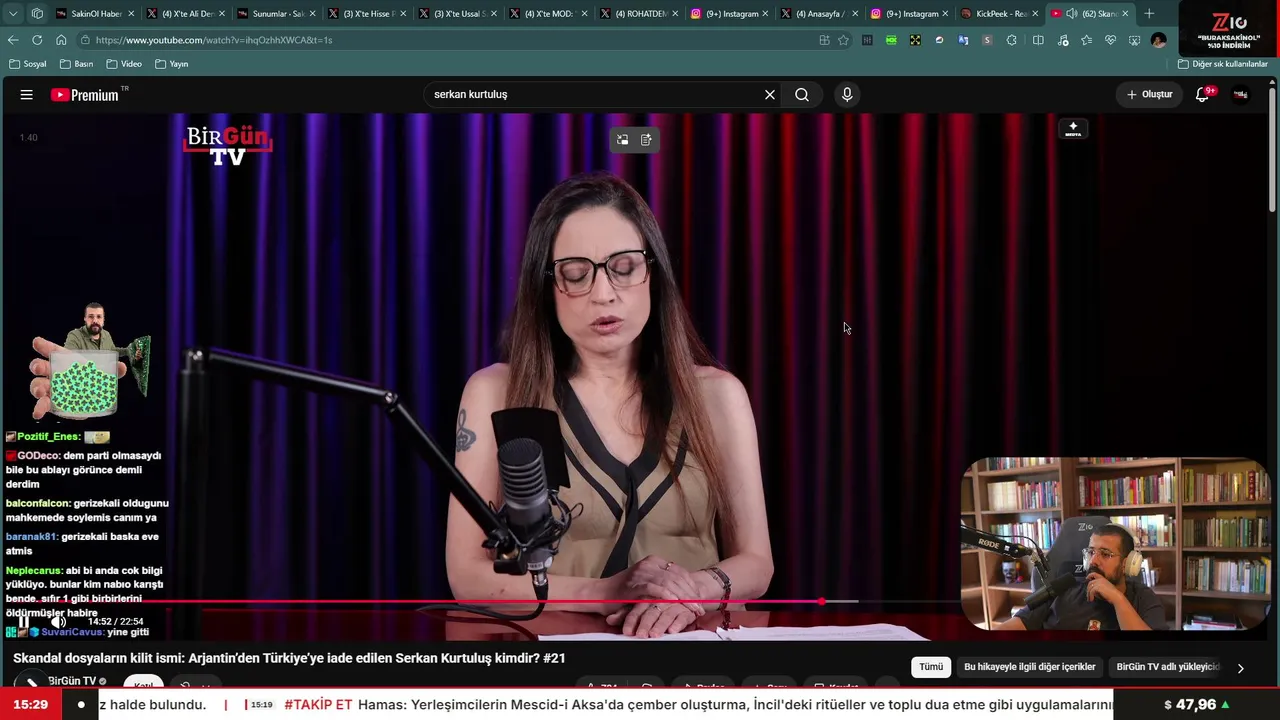
Task: Go back with the browser back arrow
Action: tap(13, 40)
